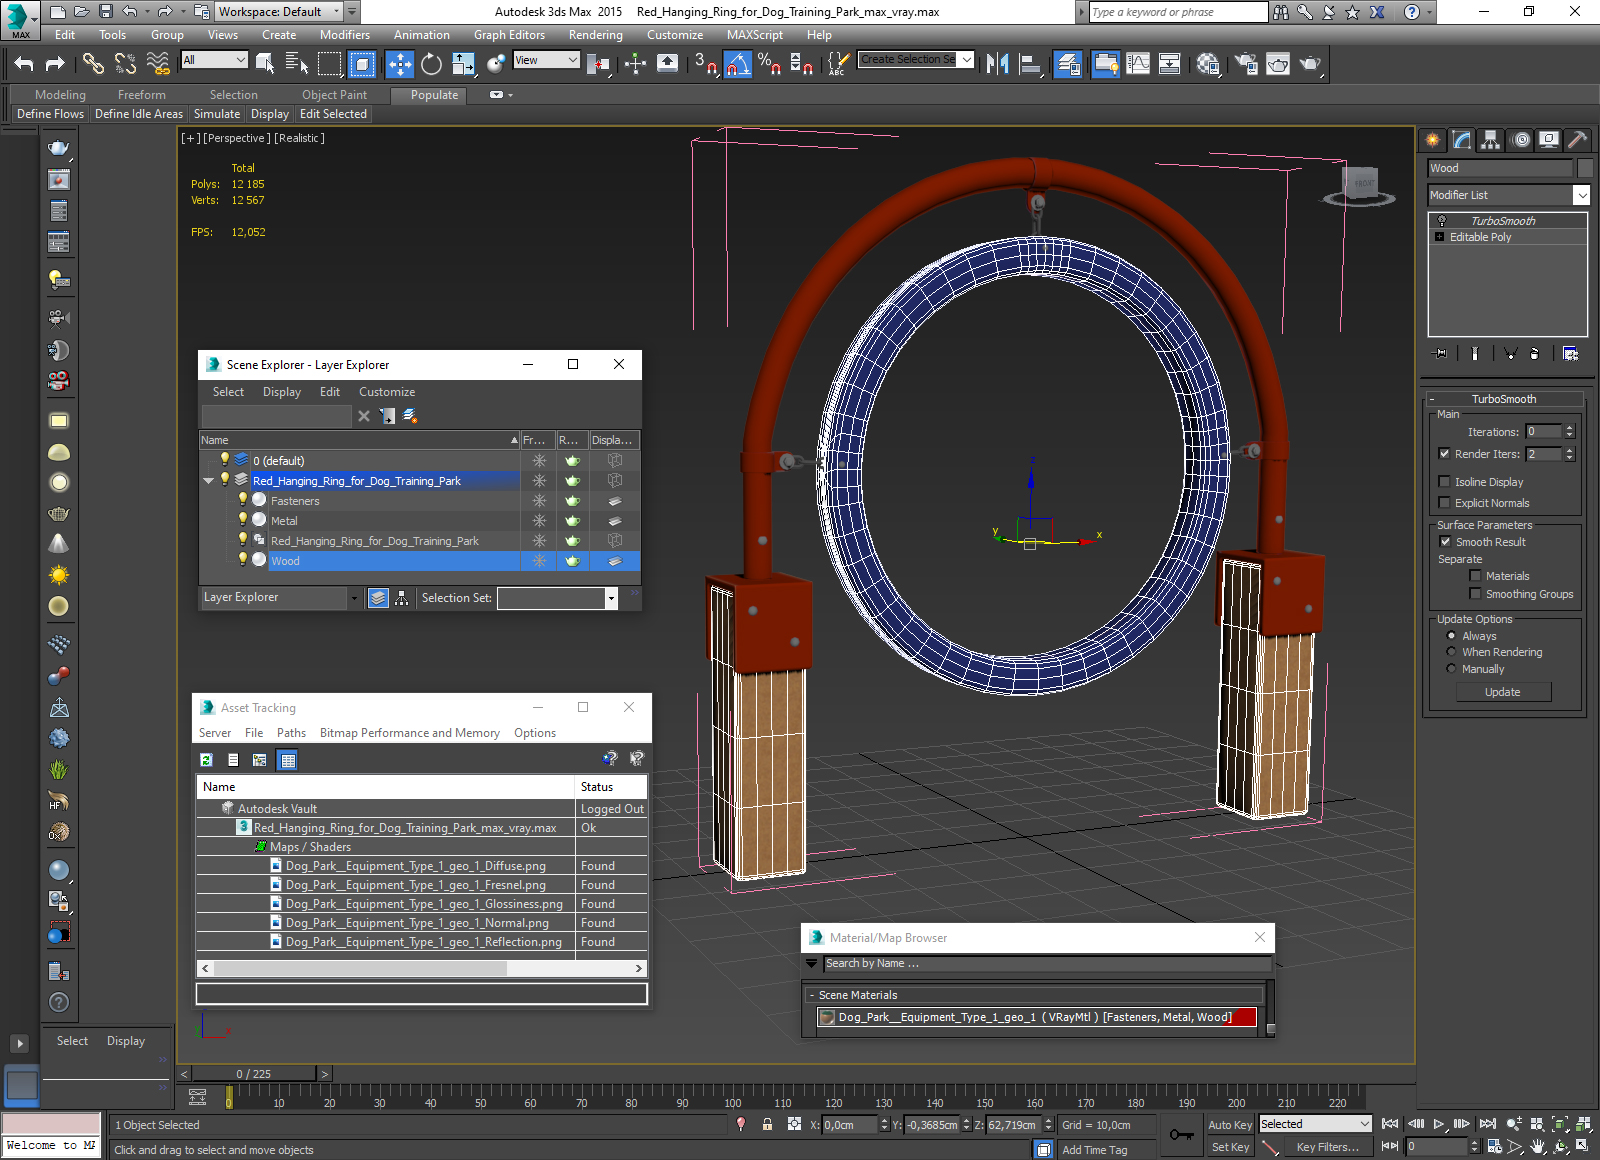Toggle the Isoline Display checkbox
The width and height of the screenshot is (1600, 1160).
(x=1444, y=481)
